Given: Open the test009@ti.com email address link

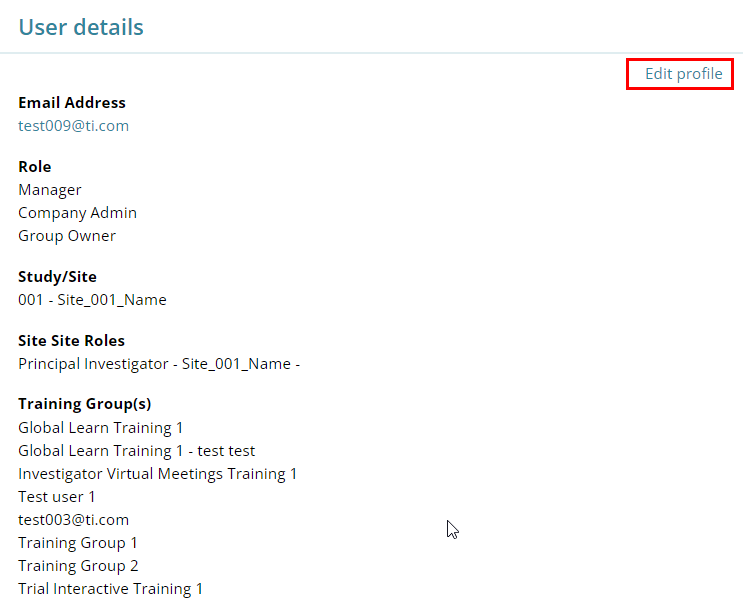Looking at the screenshot, I should click(x=73, y=126).
